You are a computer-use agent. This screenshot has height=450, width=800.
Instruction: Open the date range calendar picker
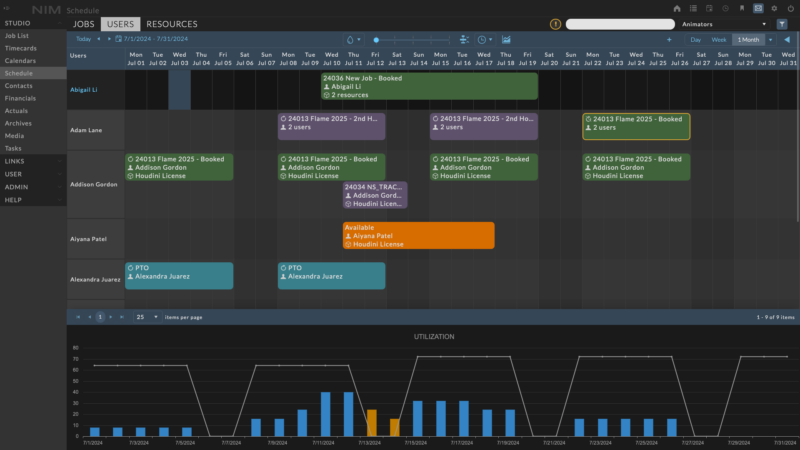pos(118,39)
